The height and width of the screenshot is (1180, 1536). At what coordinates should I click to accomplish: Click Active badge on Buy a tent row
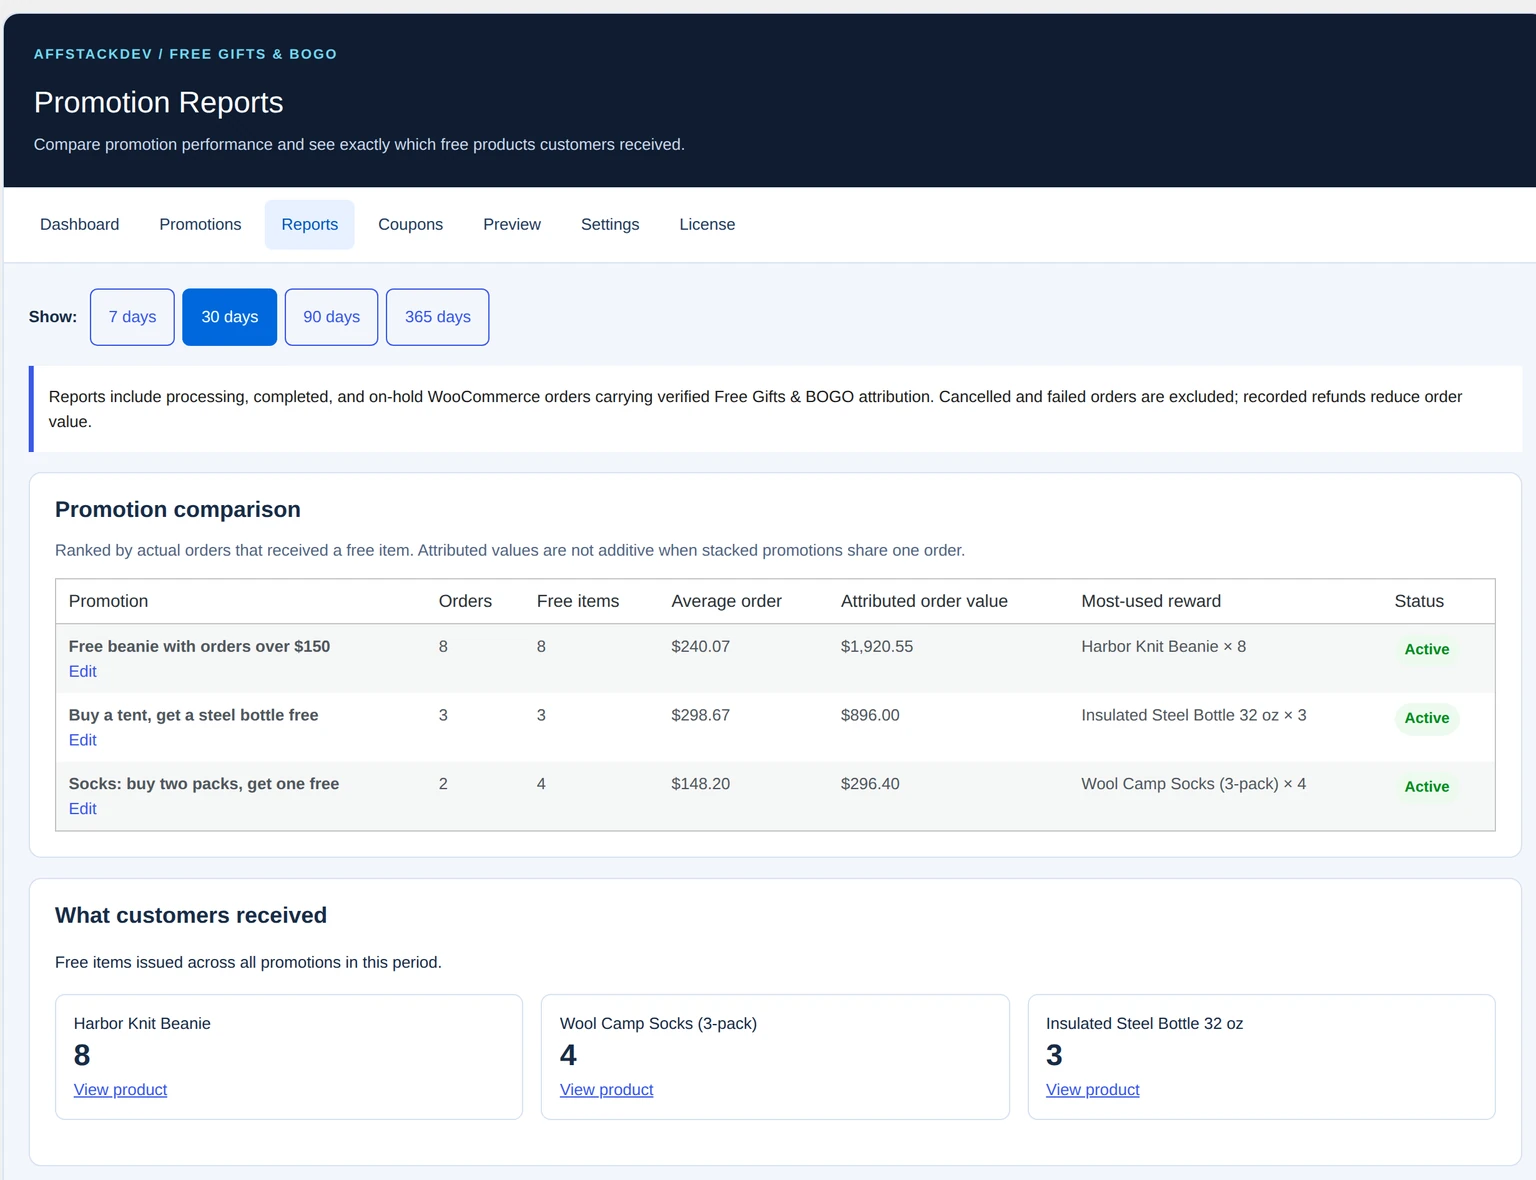click(1426, 718)
